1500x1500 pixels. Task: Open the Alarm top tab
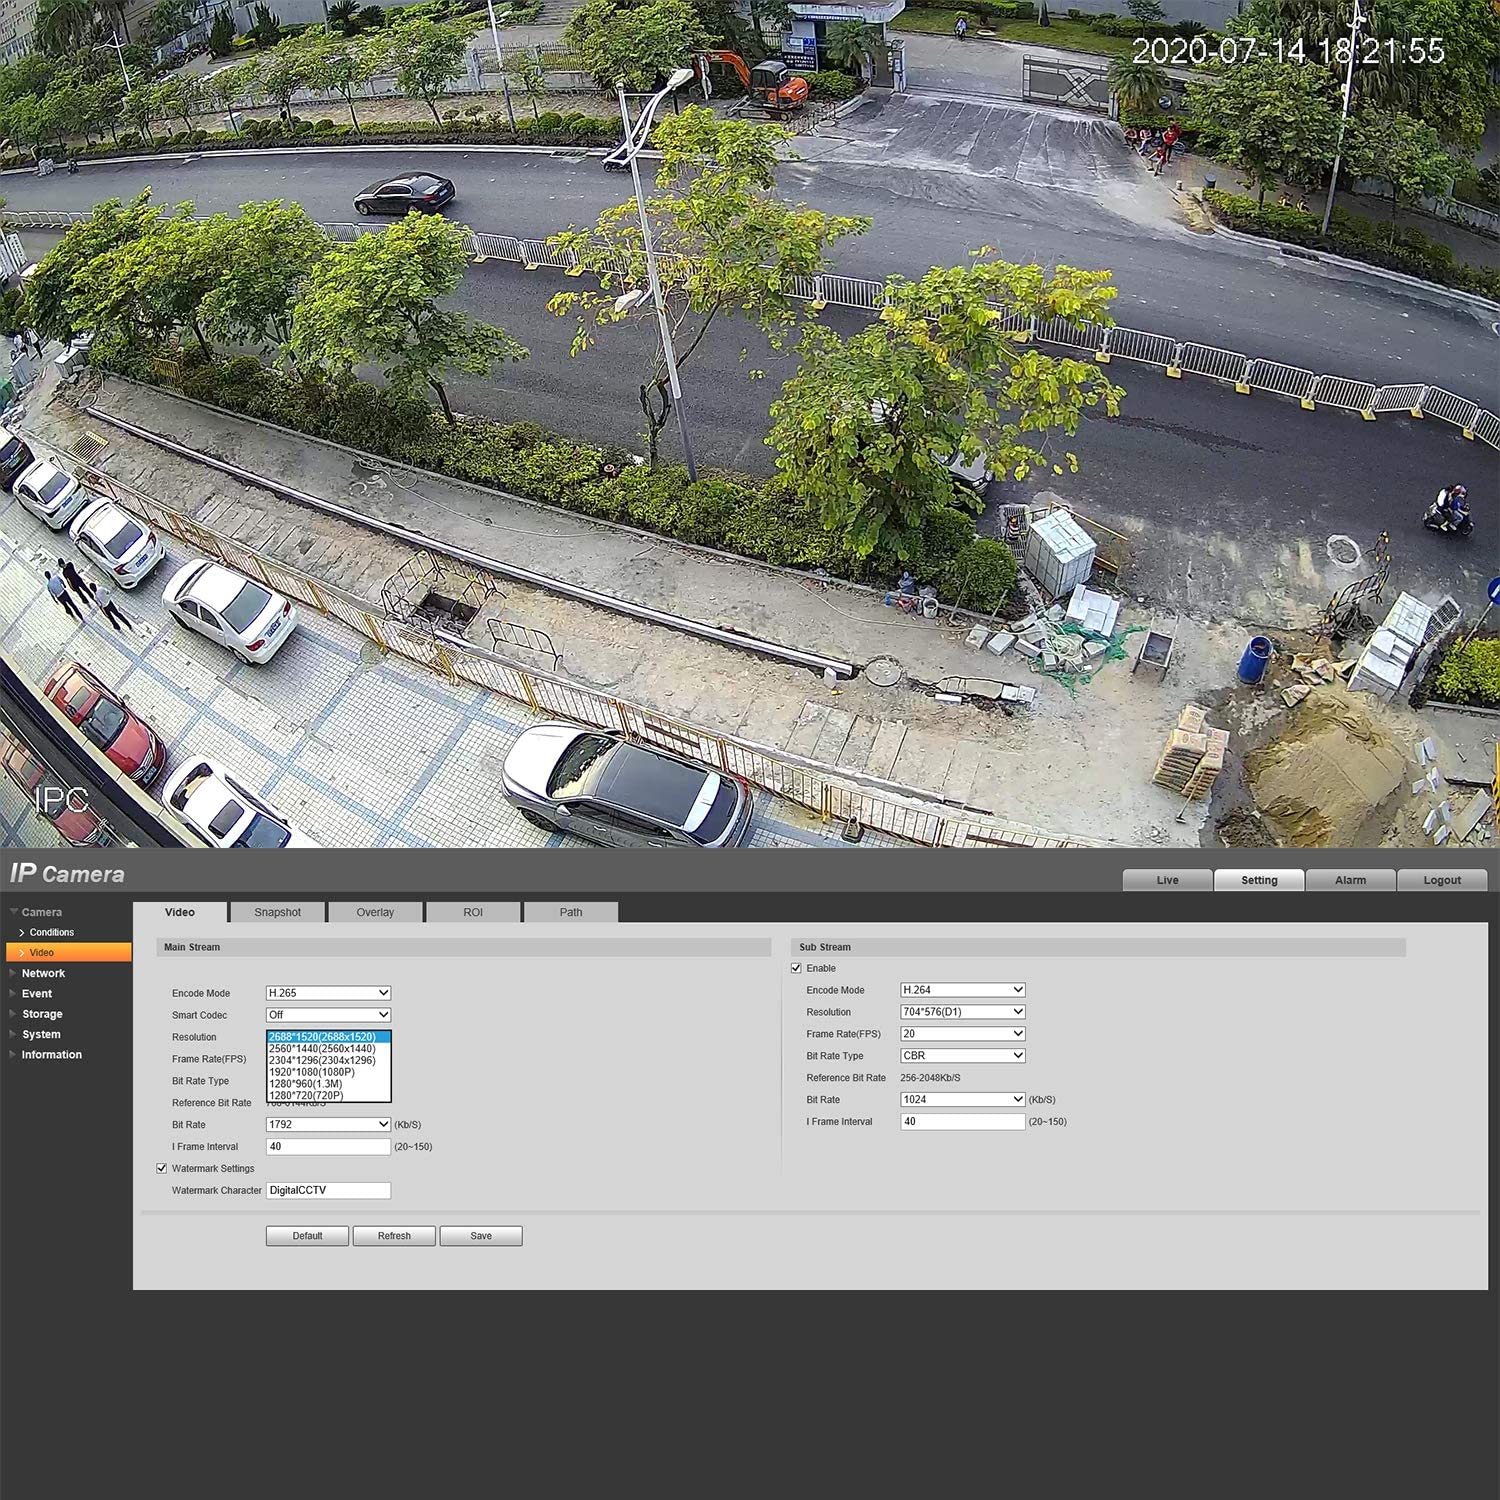1350,880
